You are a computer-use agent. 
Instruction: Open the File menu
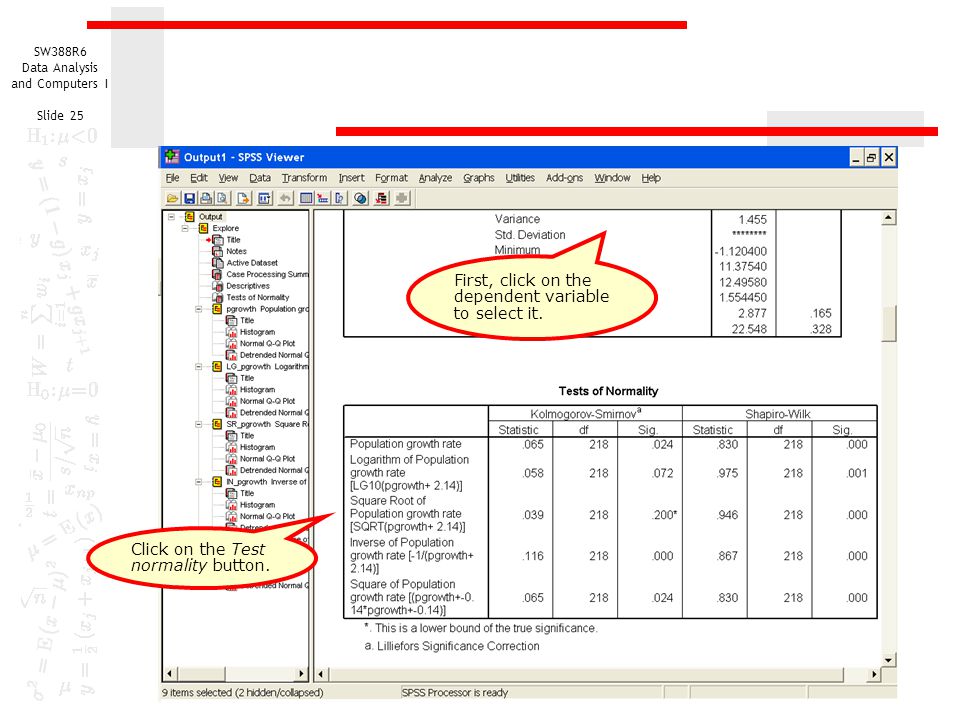(x=172, y=178)
